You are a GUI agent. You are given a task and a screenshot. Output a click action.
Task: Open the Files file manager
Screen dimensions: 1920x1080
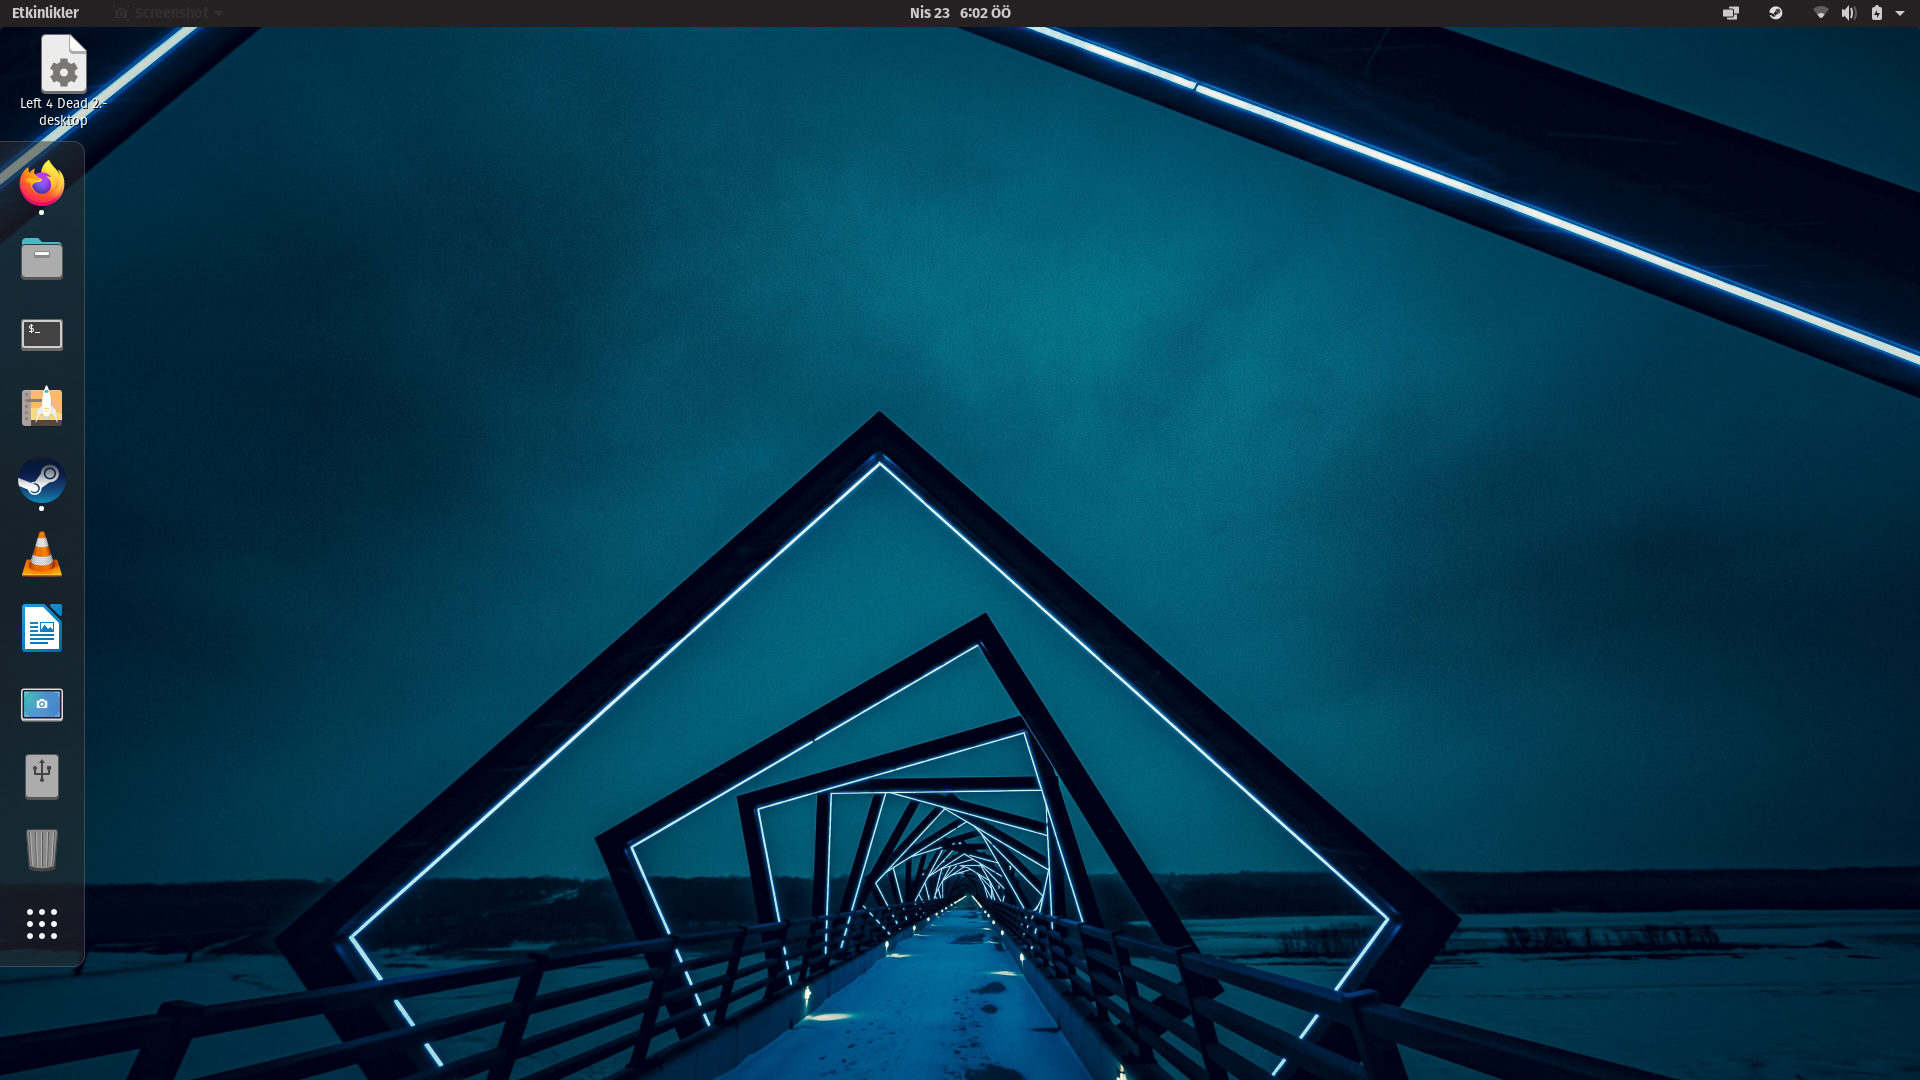[42, 258]
